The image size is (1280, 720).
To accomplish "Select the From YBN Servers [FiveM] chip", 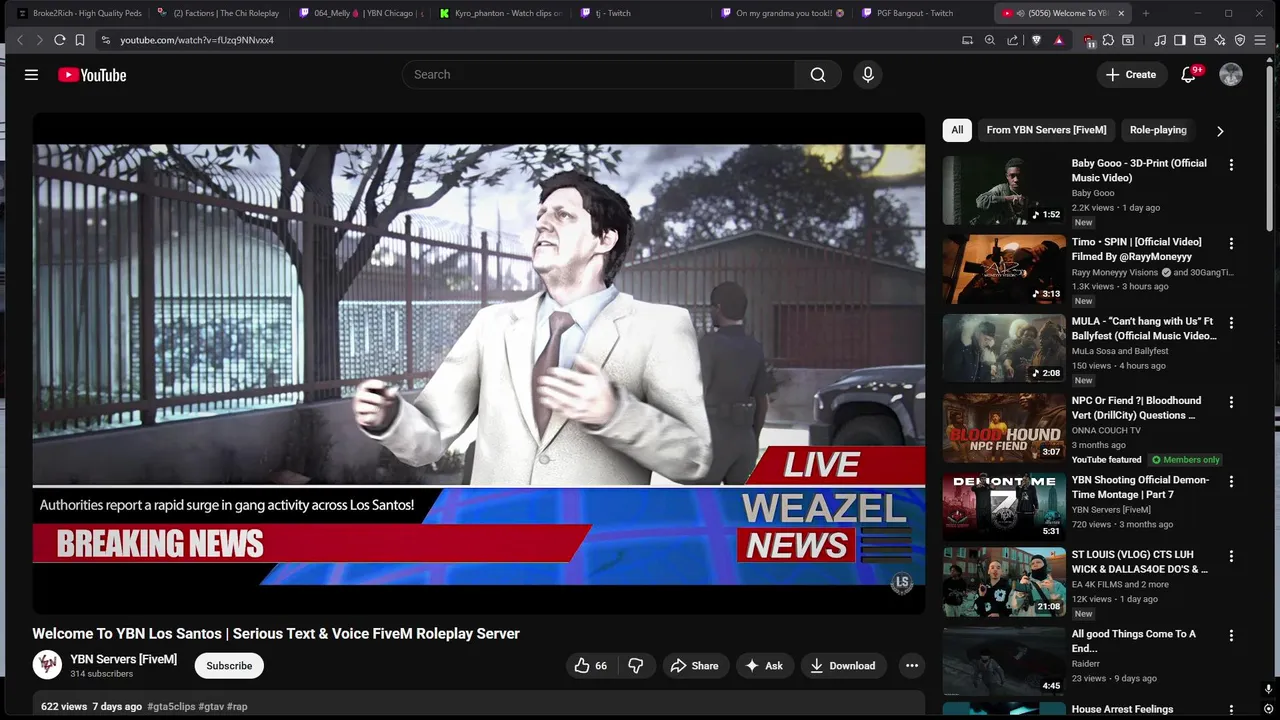I will tap(1046, 130).
